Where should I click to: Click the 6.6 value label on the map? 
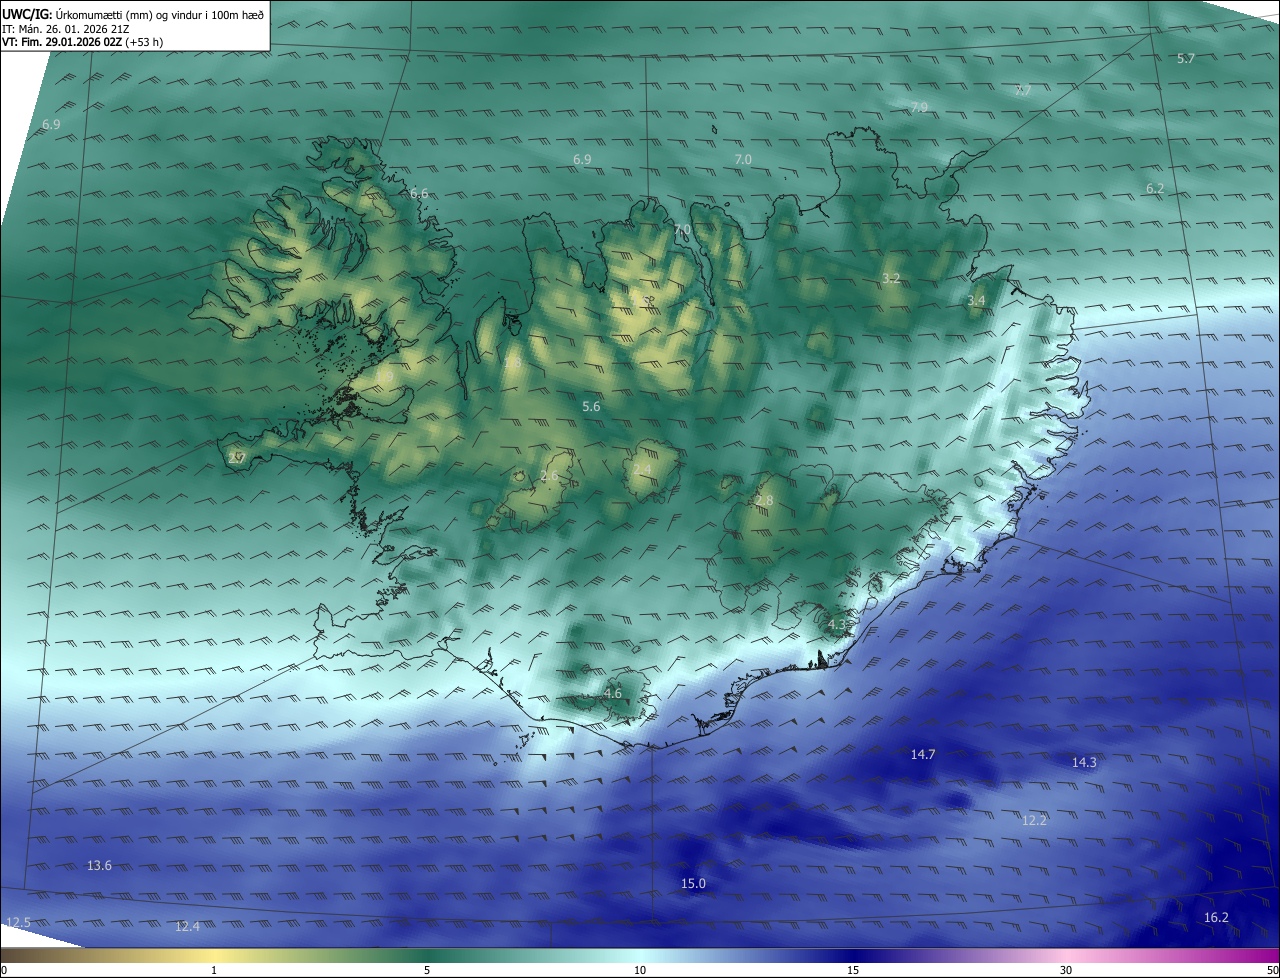(x=419, y=193)
